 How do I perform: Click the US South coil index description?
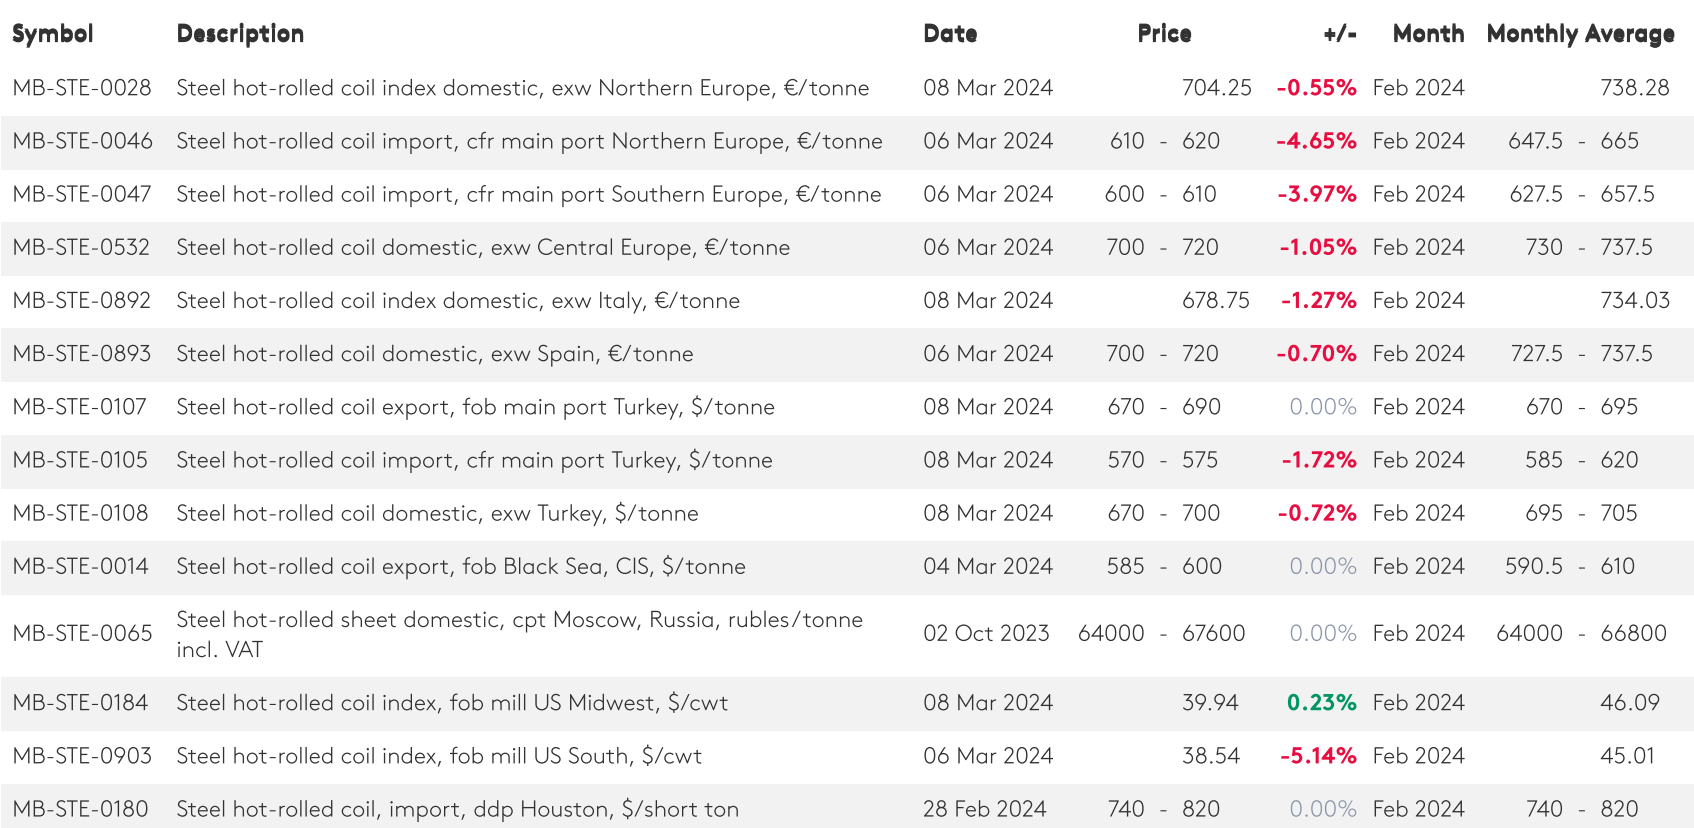[x=439, y=756]
